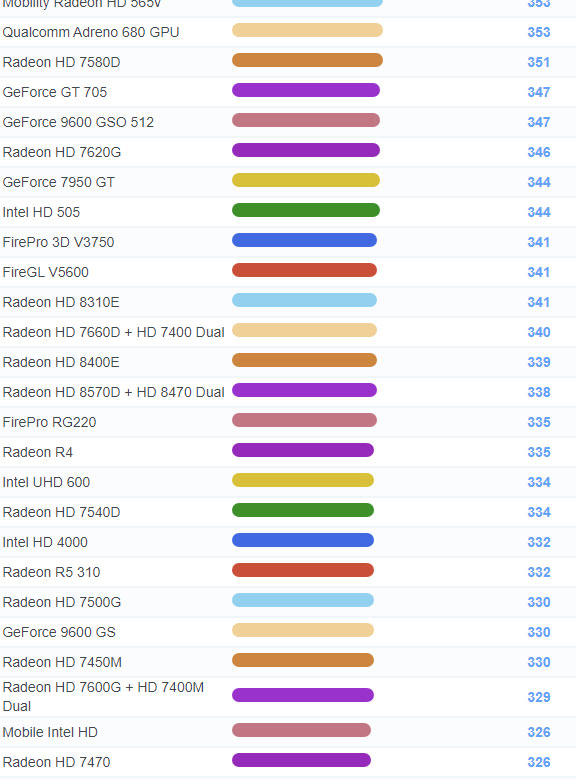Viewport: 576px width, 780px height.
Task: View the Radeon HD 7500G entry
Action: click(x=62, y=602)
